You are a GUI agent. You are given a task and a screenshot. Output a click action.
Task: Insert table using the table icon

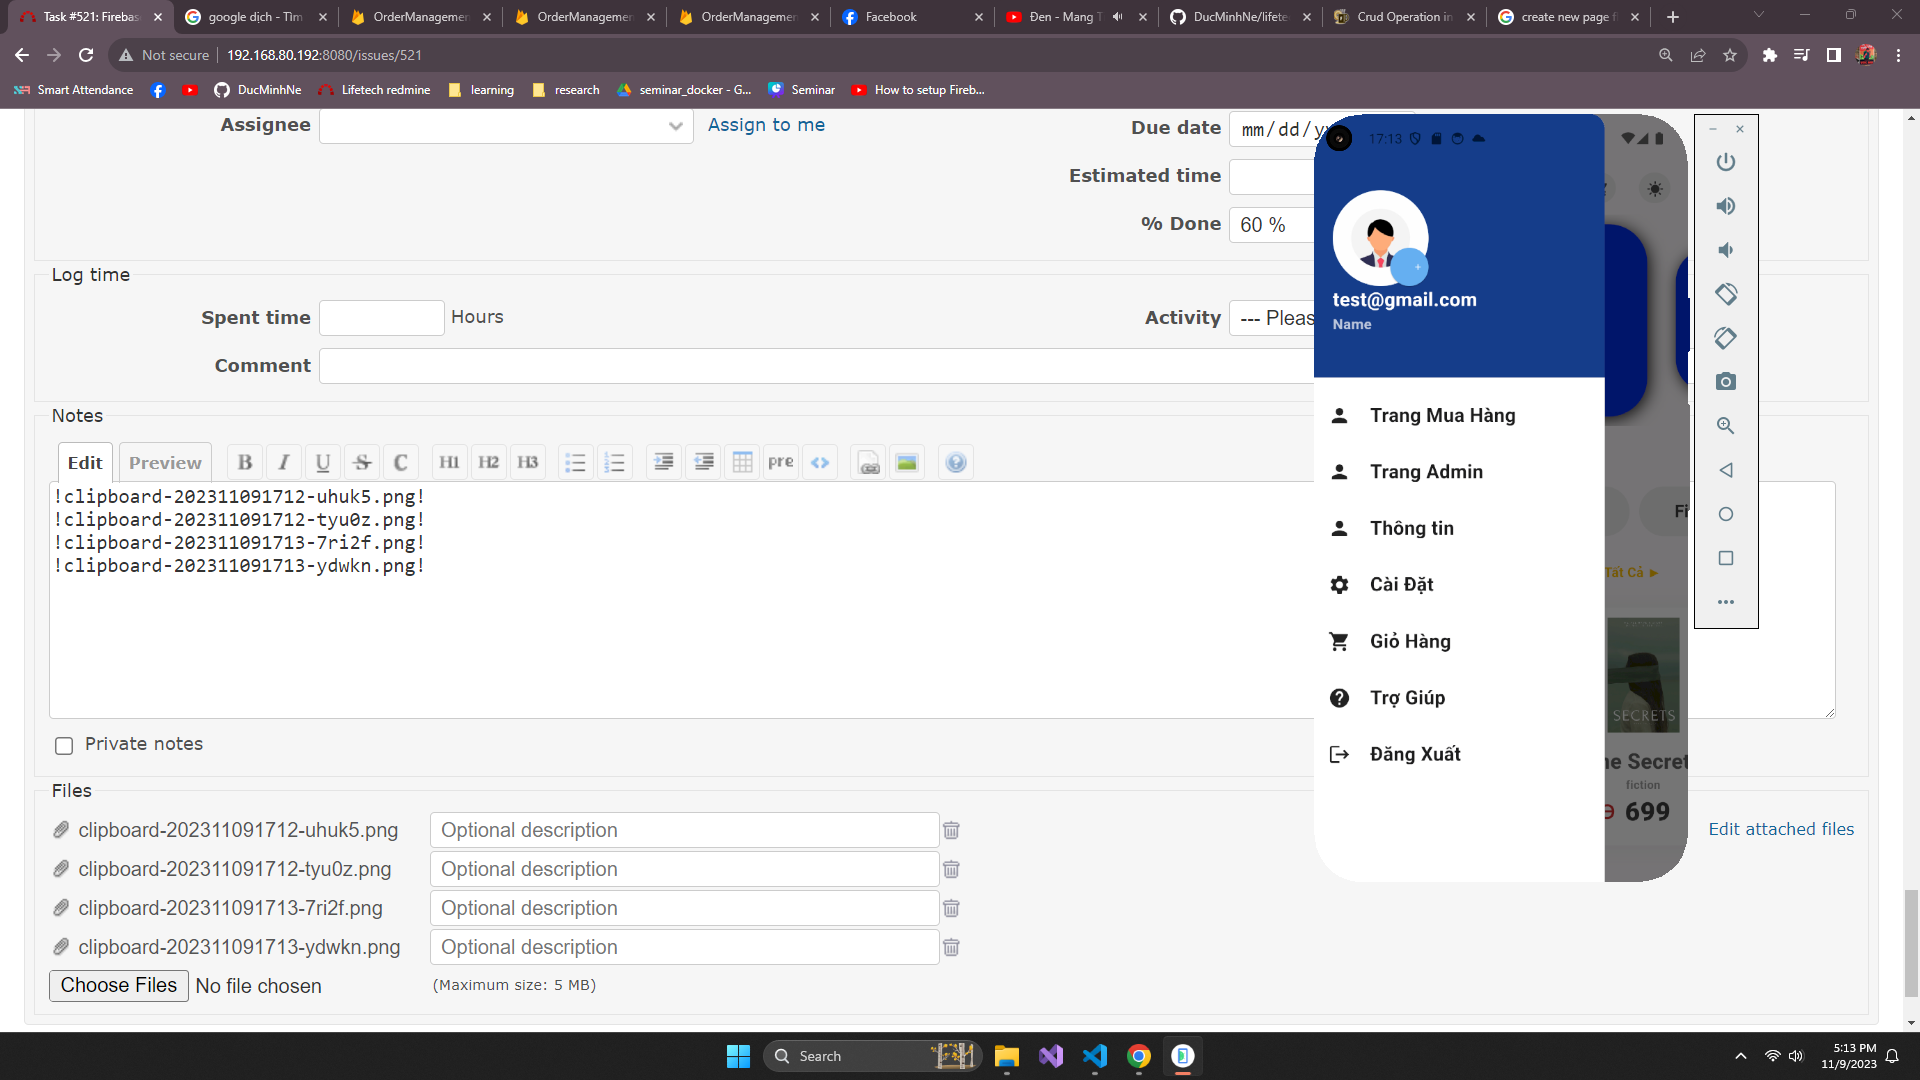click(x=742, y=462)
